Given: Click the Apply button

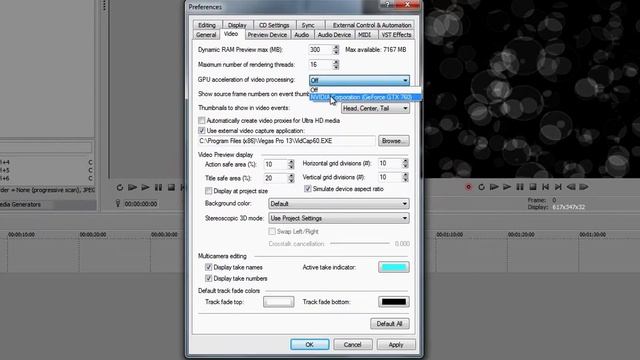Looking at the screenshot, I should coord(396,344).
